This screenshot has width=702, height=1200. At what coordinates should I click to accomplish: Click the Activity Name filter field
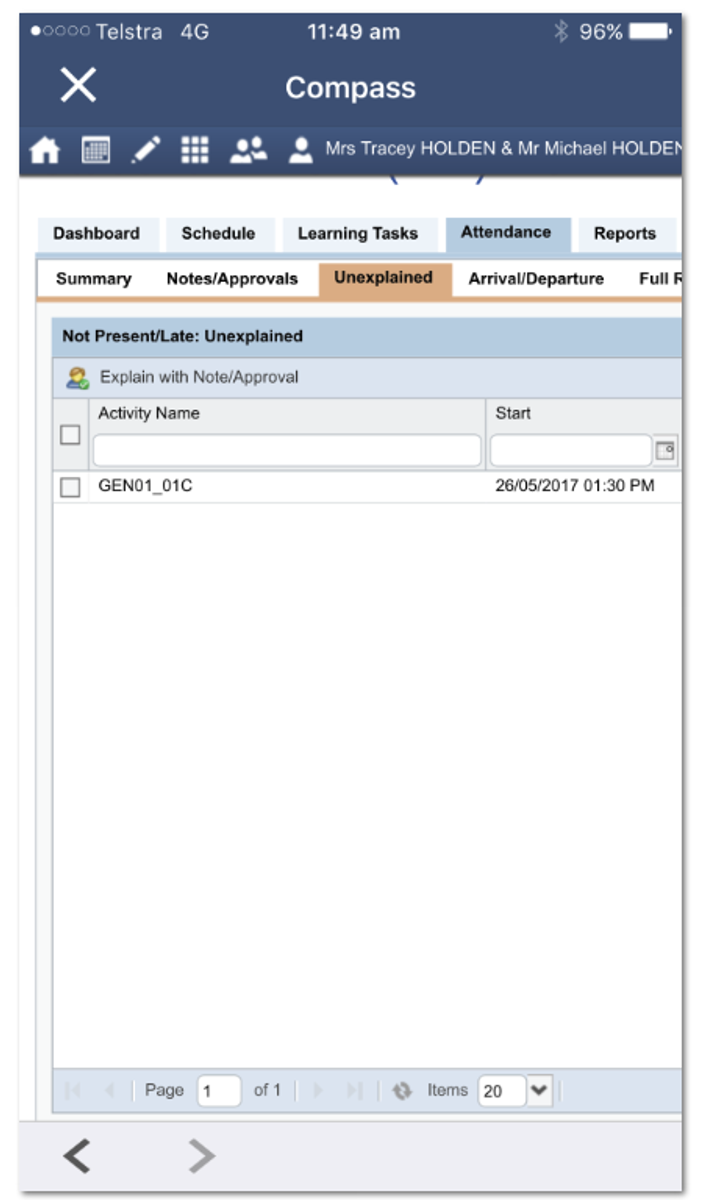pyautogui.click(x=287, y=451)
